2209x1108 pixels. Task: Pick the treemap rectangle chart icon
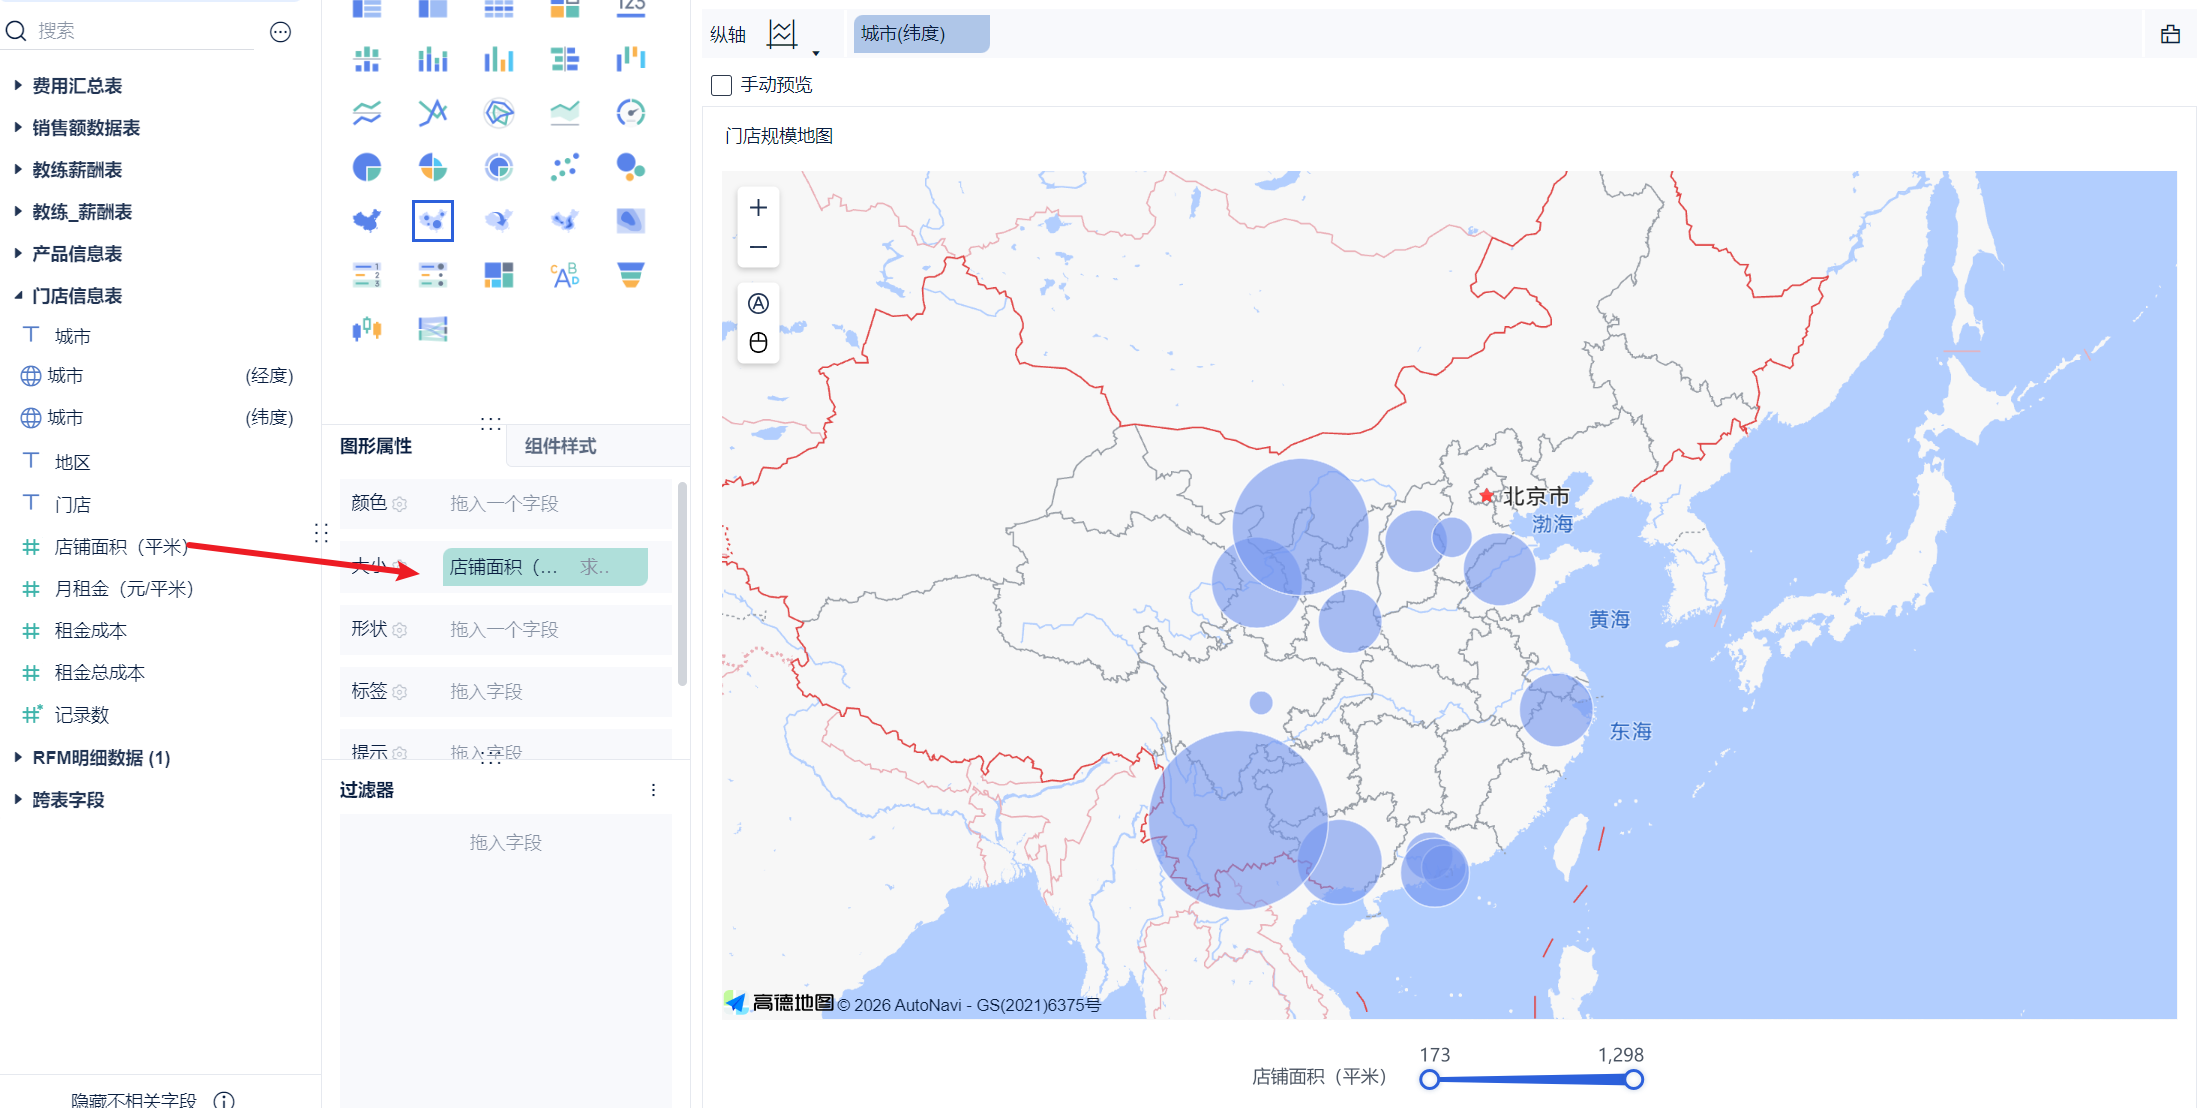(x=499, y=275)
